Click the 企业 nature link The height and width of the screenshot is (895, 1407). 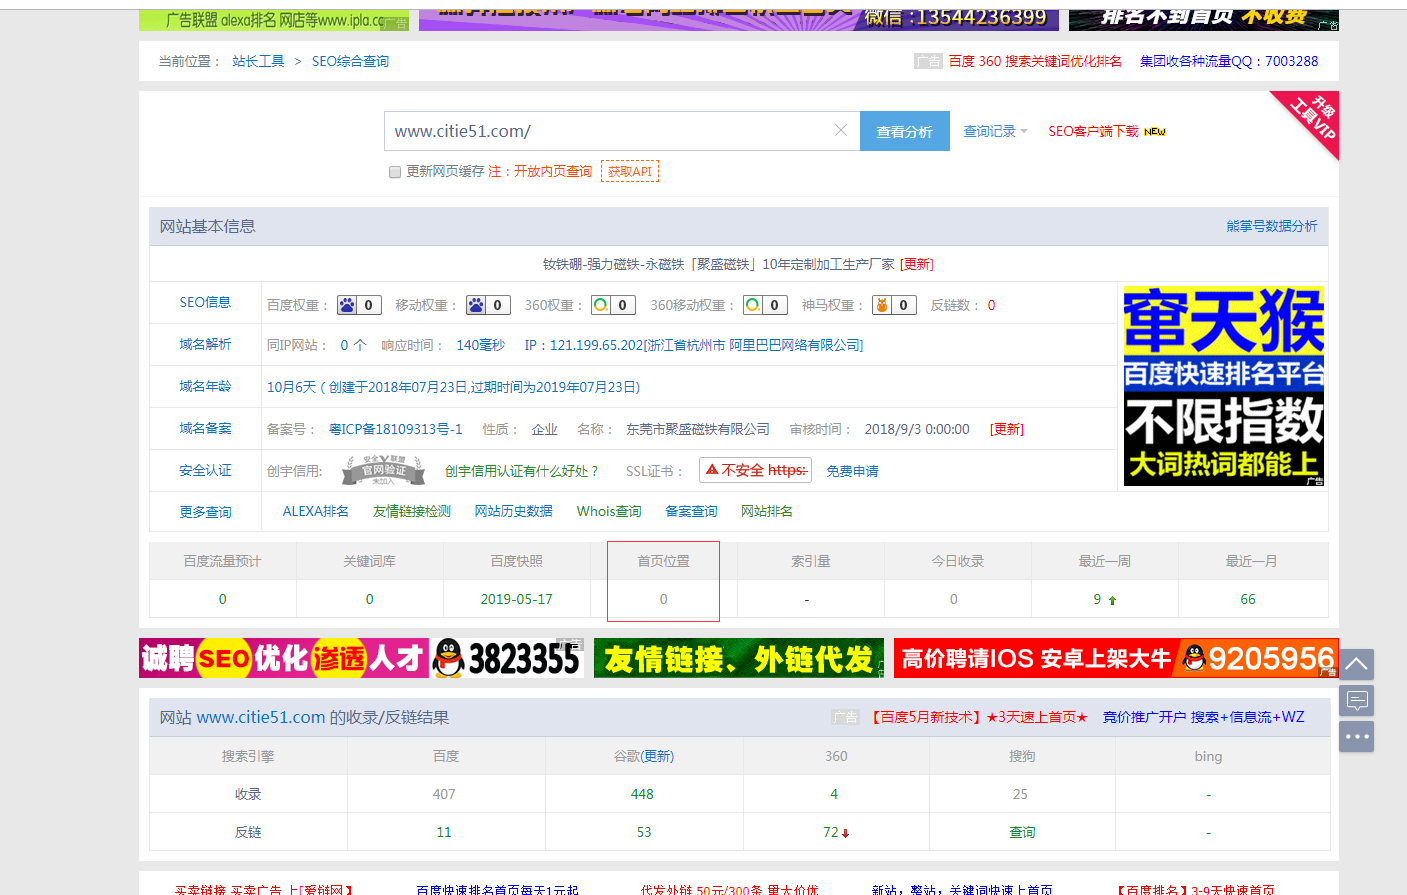(545, 429)
